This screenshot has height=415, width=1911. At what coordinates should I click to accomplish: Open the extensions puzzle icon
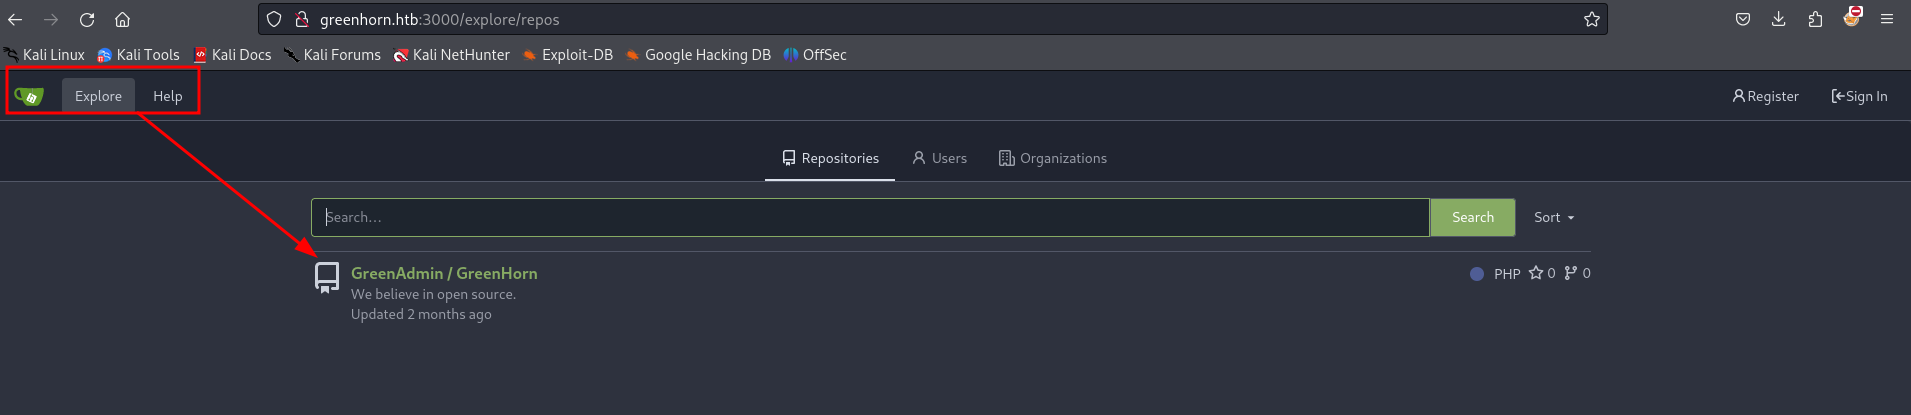tap(1815, 20)
